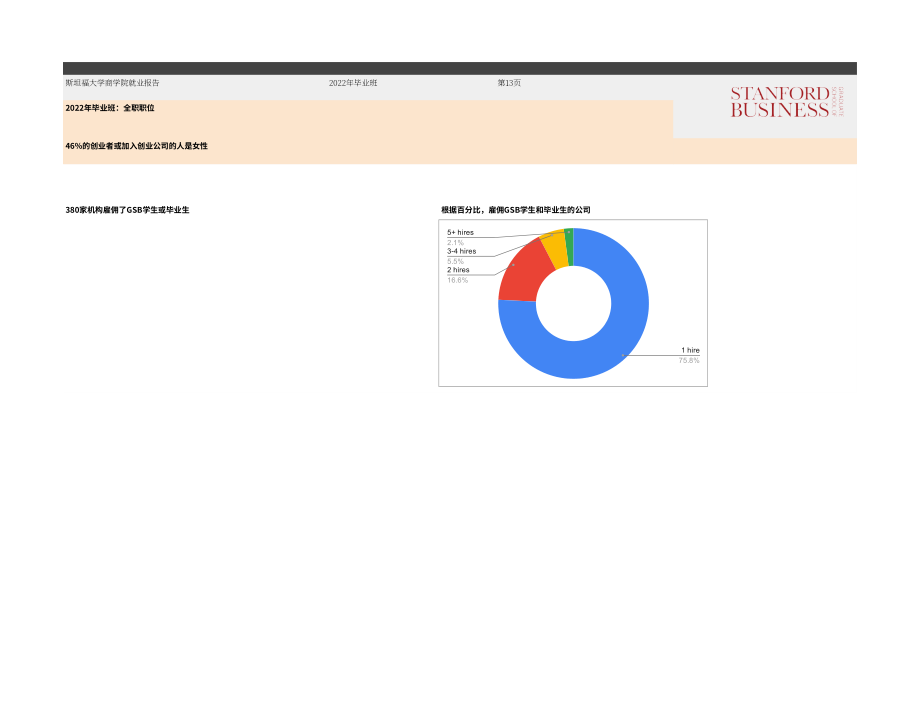
Task: Click the white center of the donut chart
Action: point(573,303)
